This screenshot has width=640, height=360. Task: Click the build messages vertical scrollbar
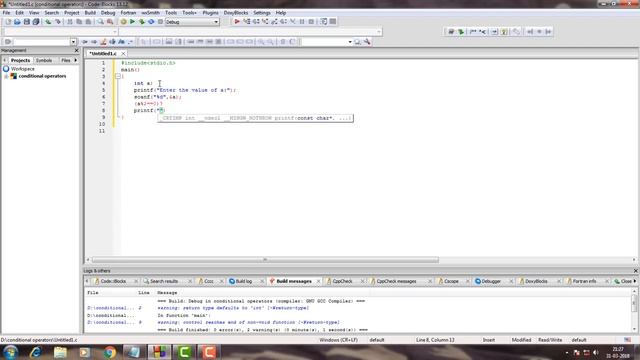[634, 304]
